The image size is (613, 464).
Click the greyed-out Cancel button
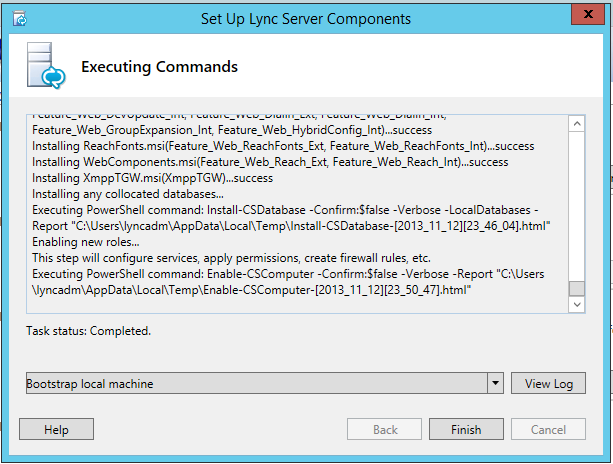click(x=548, y=429)
